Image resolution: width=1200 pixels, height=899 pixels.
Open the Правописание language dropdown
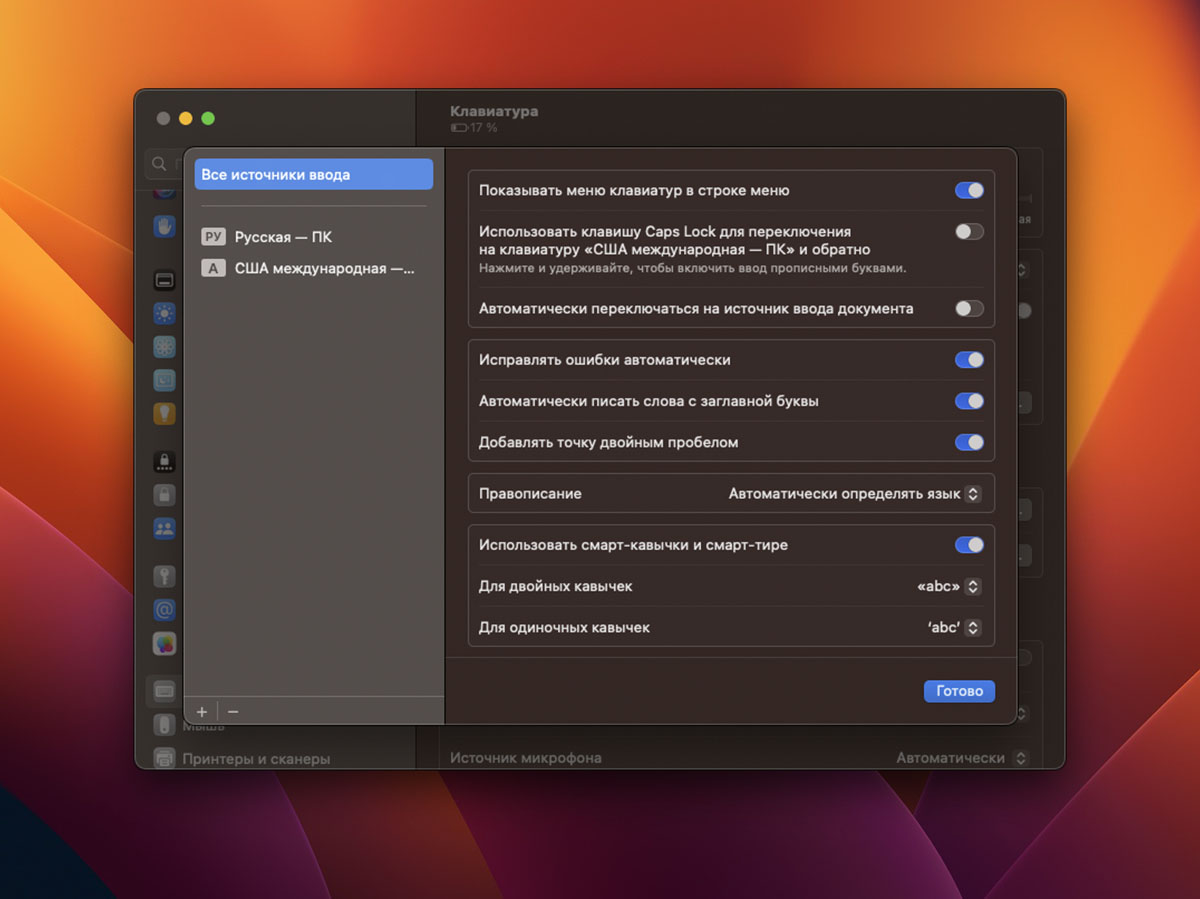click(854, 494)
